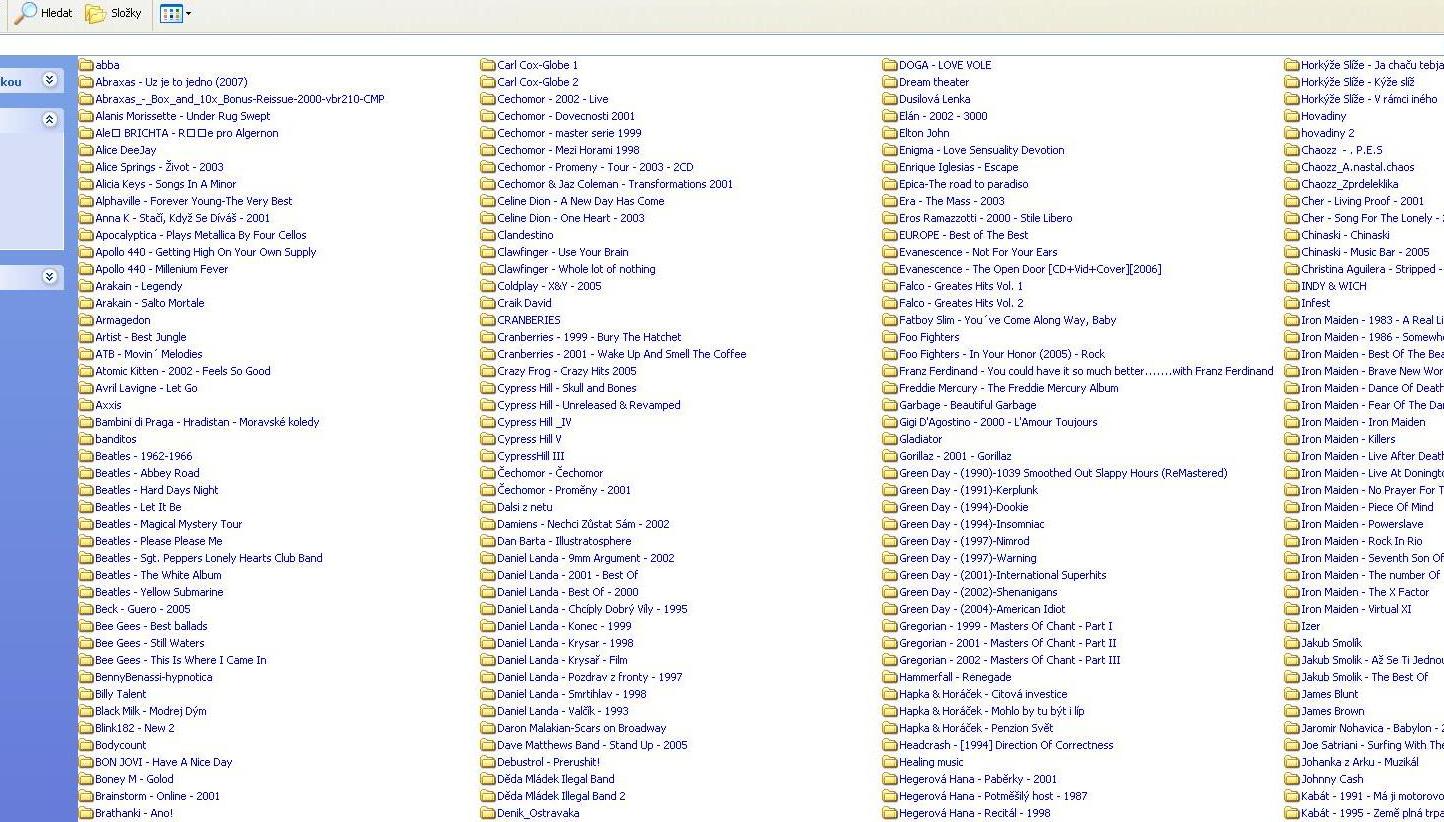Image resolution: width=1444 pixels, height=822 pixels.
Task: Click 'Beatles - The White Album' folder name
Action: (159, 575)
